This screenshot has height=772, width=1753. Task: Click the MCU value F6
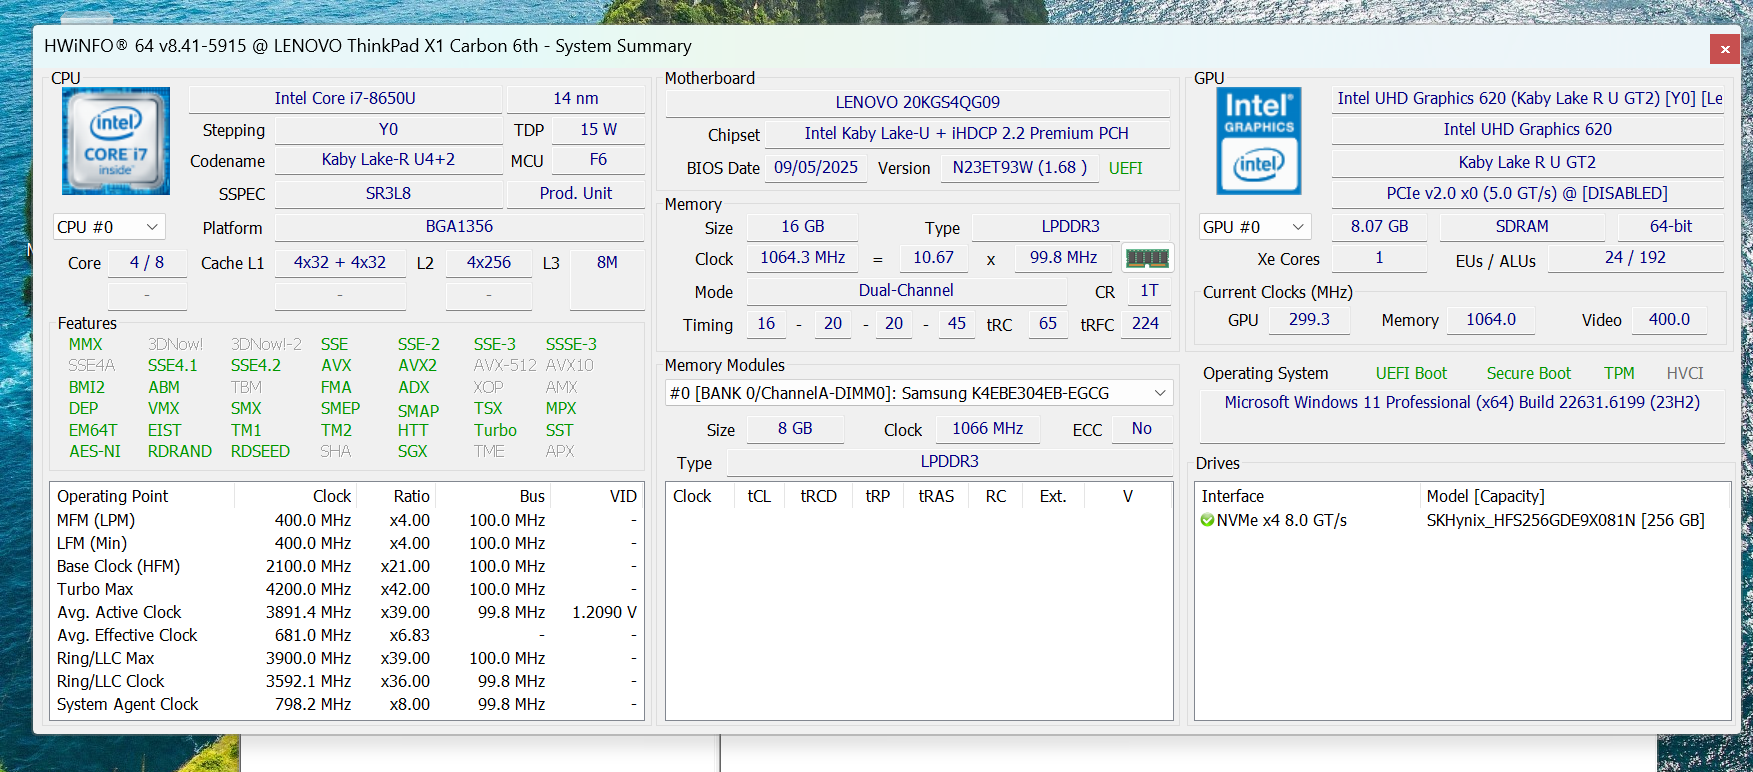598,159
